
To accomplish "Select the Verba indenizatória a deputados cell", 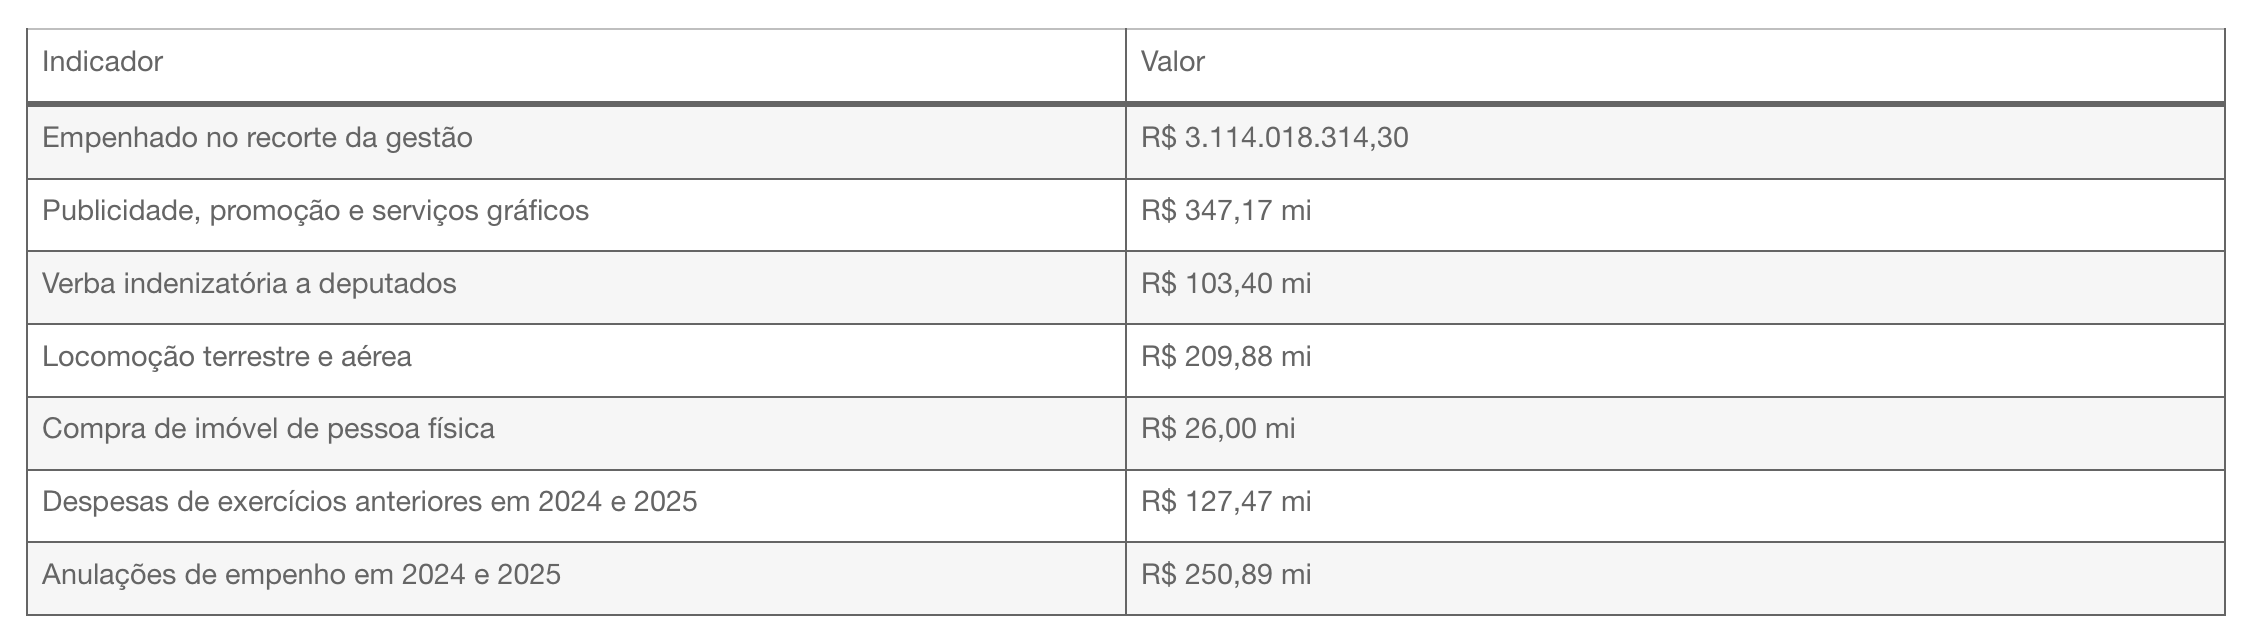I will click(x=577, y=288).
